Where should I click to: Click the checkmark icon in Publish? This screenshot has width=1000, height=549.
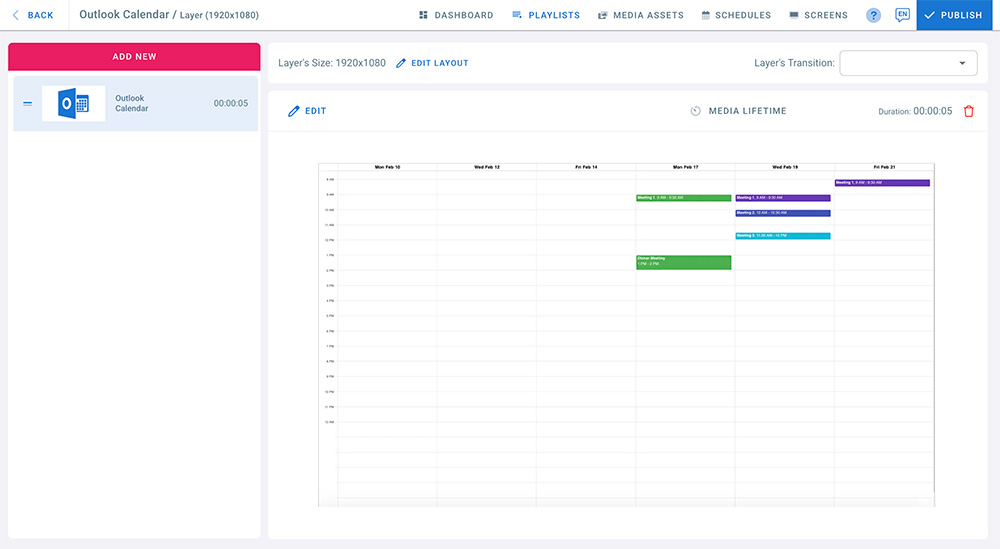tap(929, 15)
